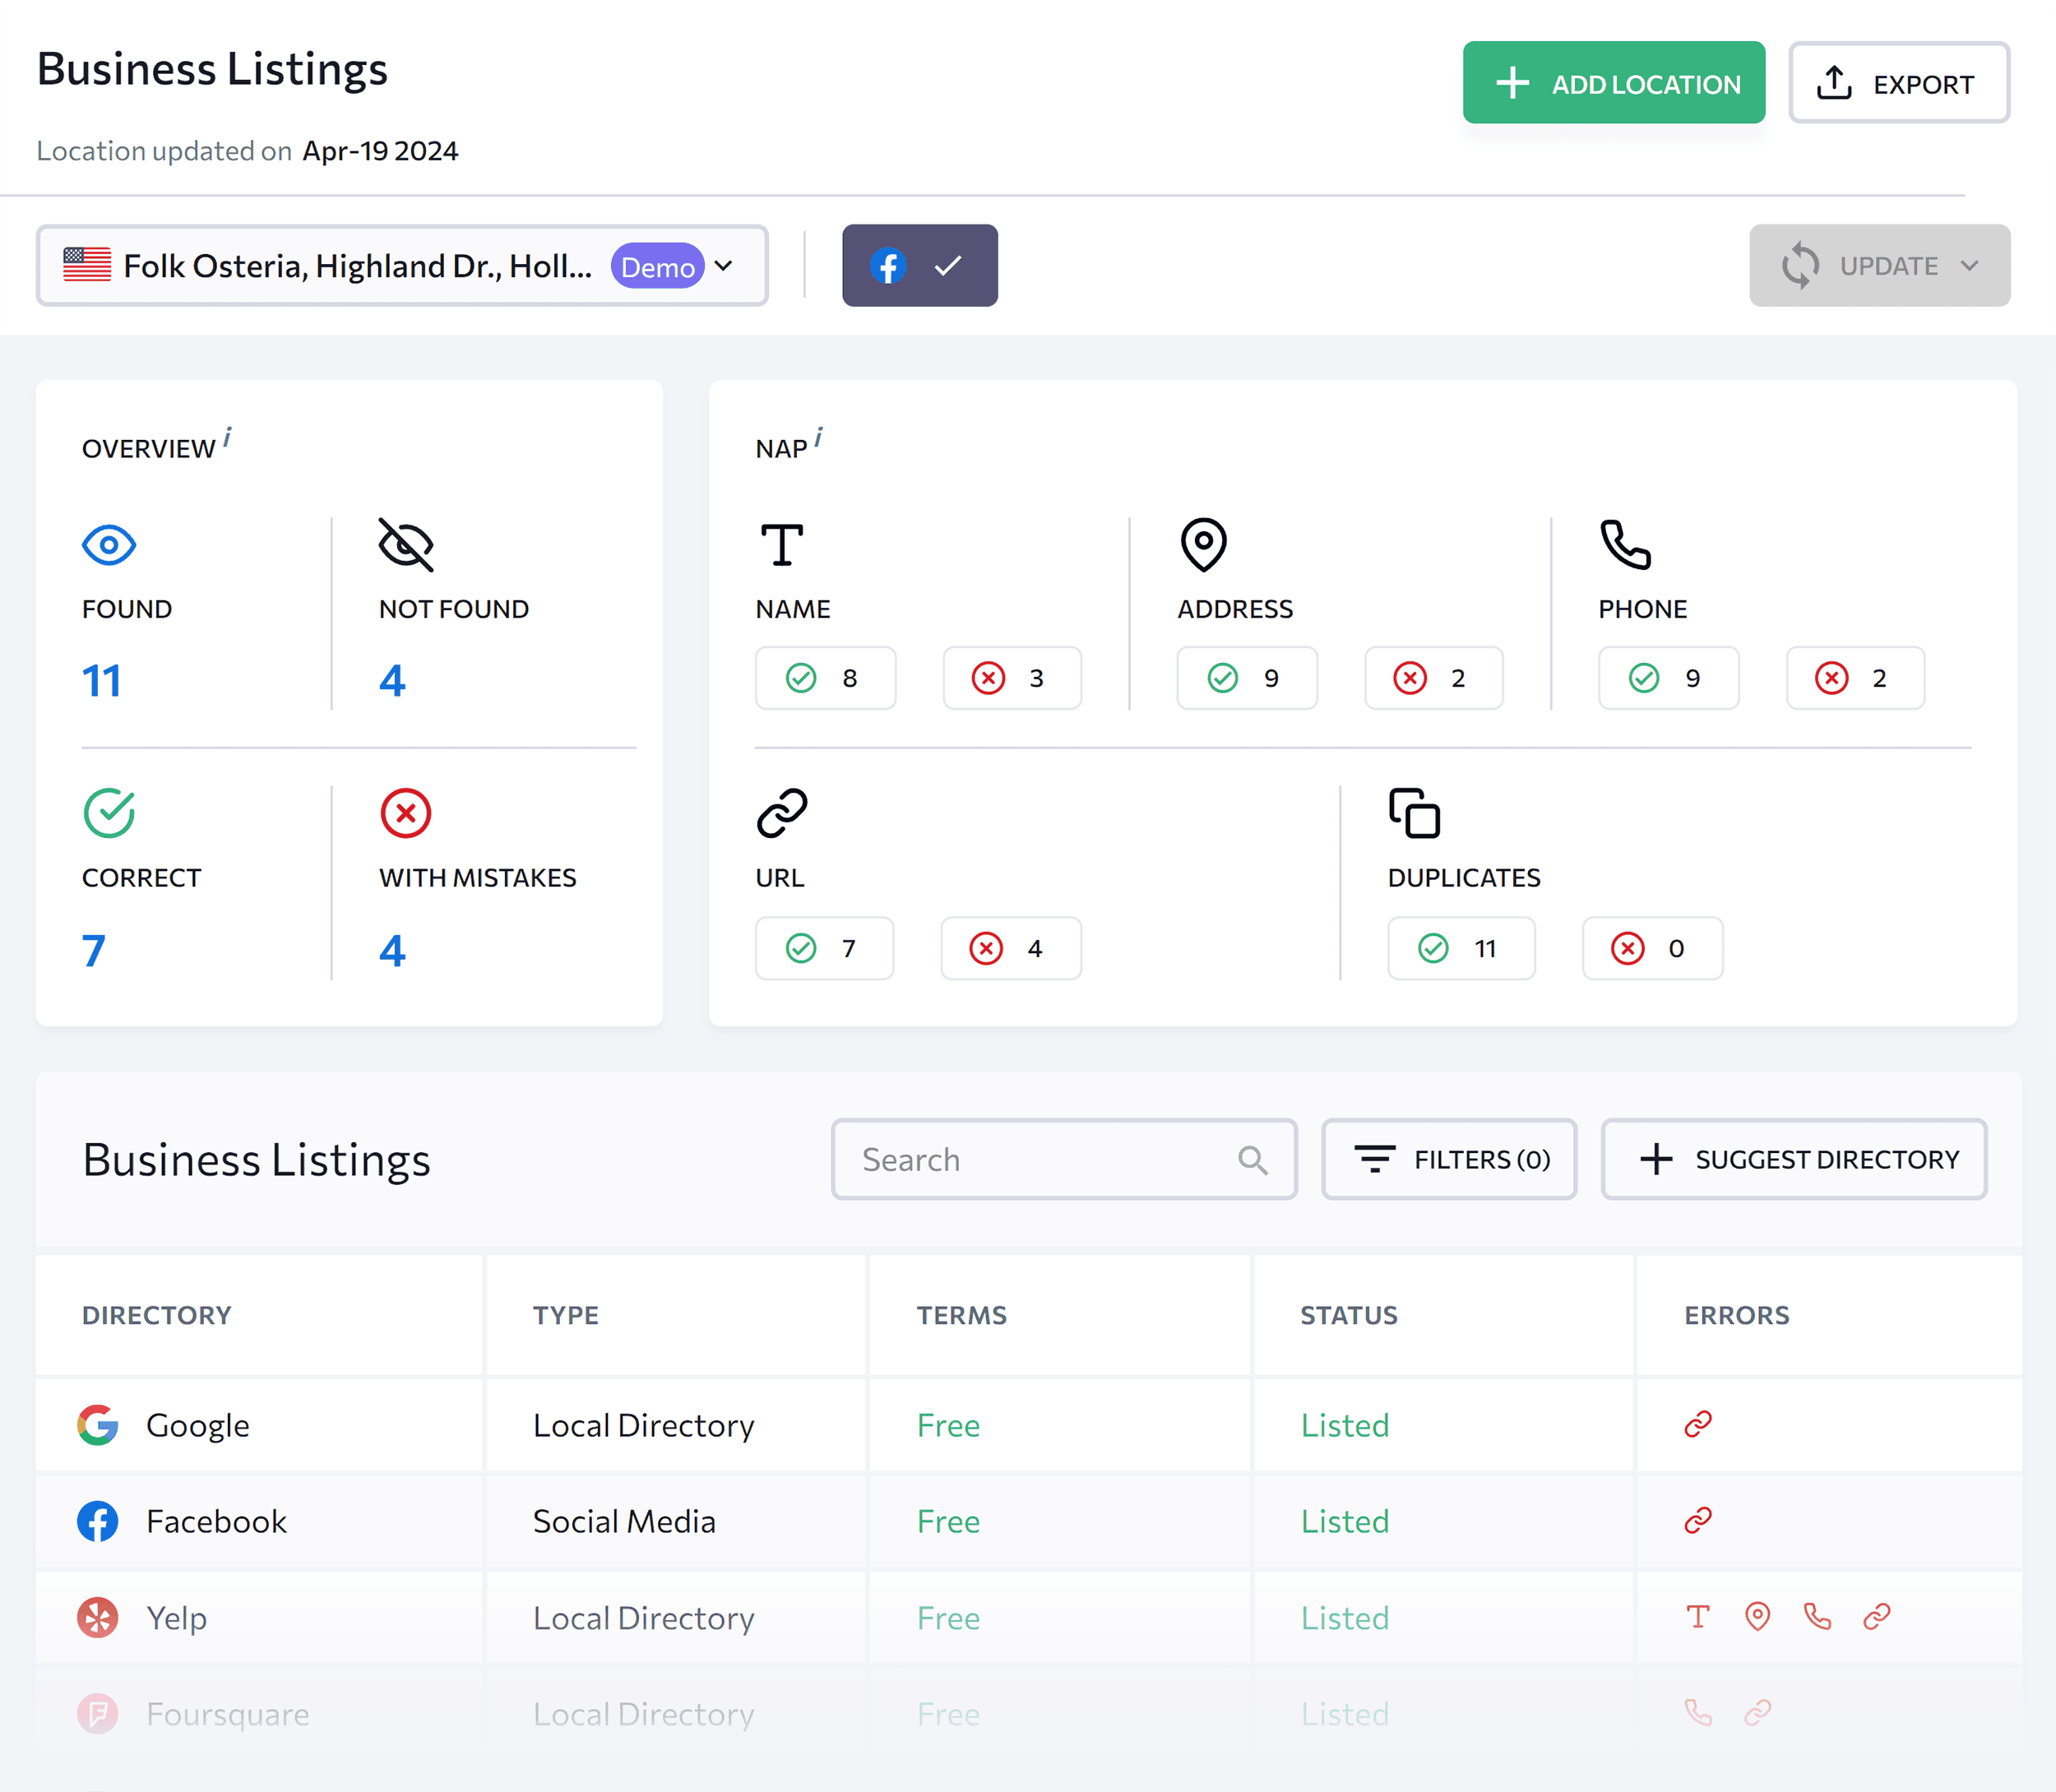
Task: Click the phone error icon in Yelp row
Action: [x=1817, y=1616]
